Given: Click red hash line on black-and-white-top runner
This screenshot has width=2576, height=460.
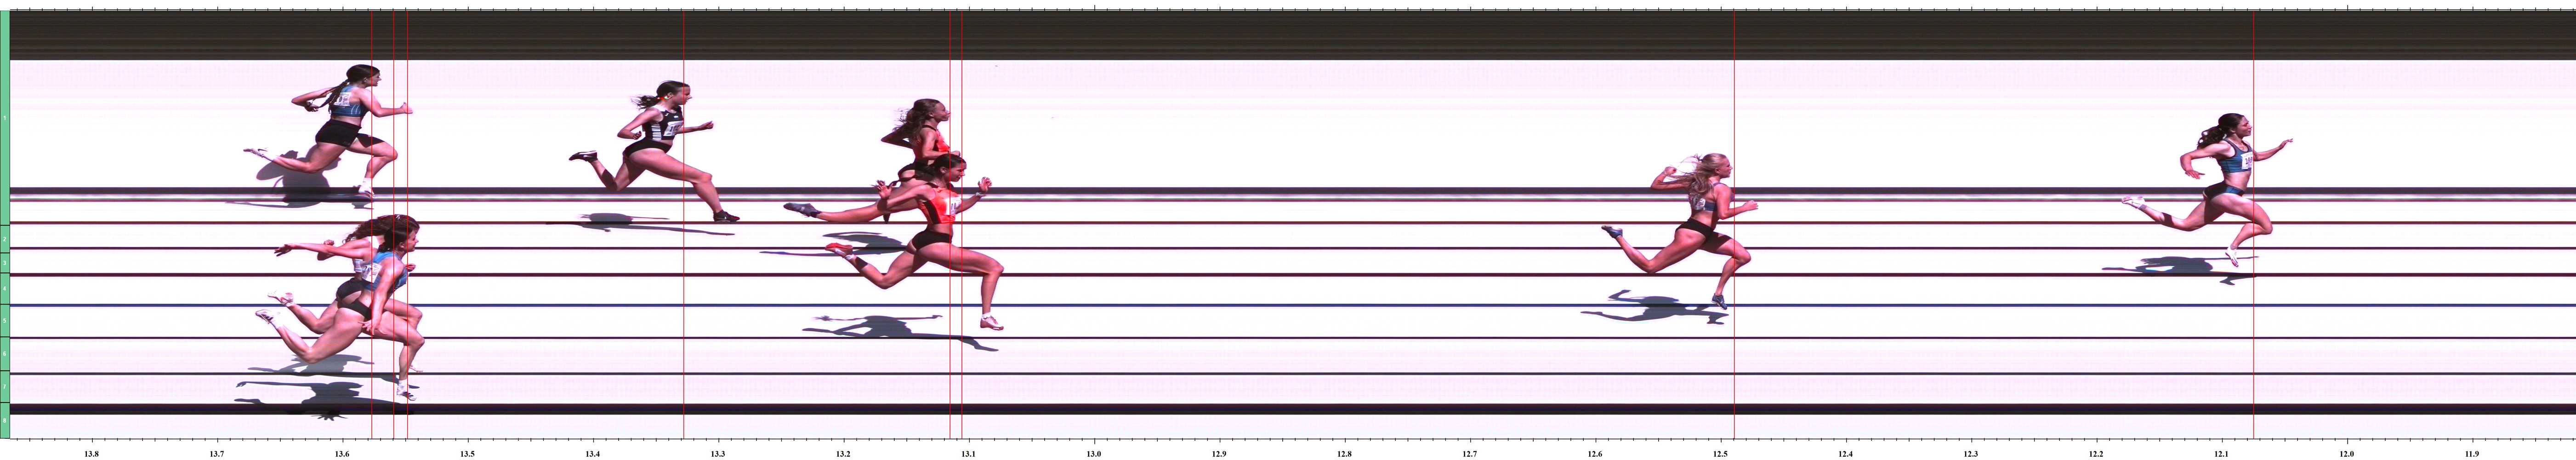Looking at the screenshot, I should pos(683,225).
